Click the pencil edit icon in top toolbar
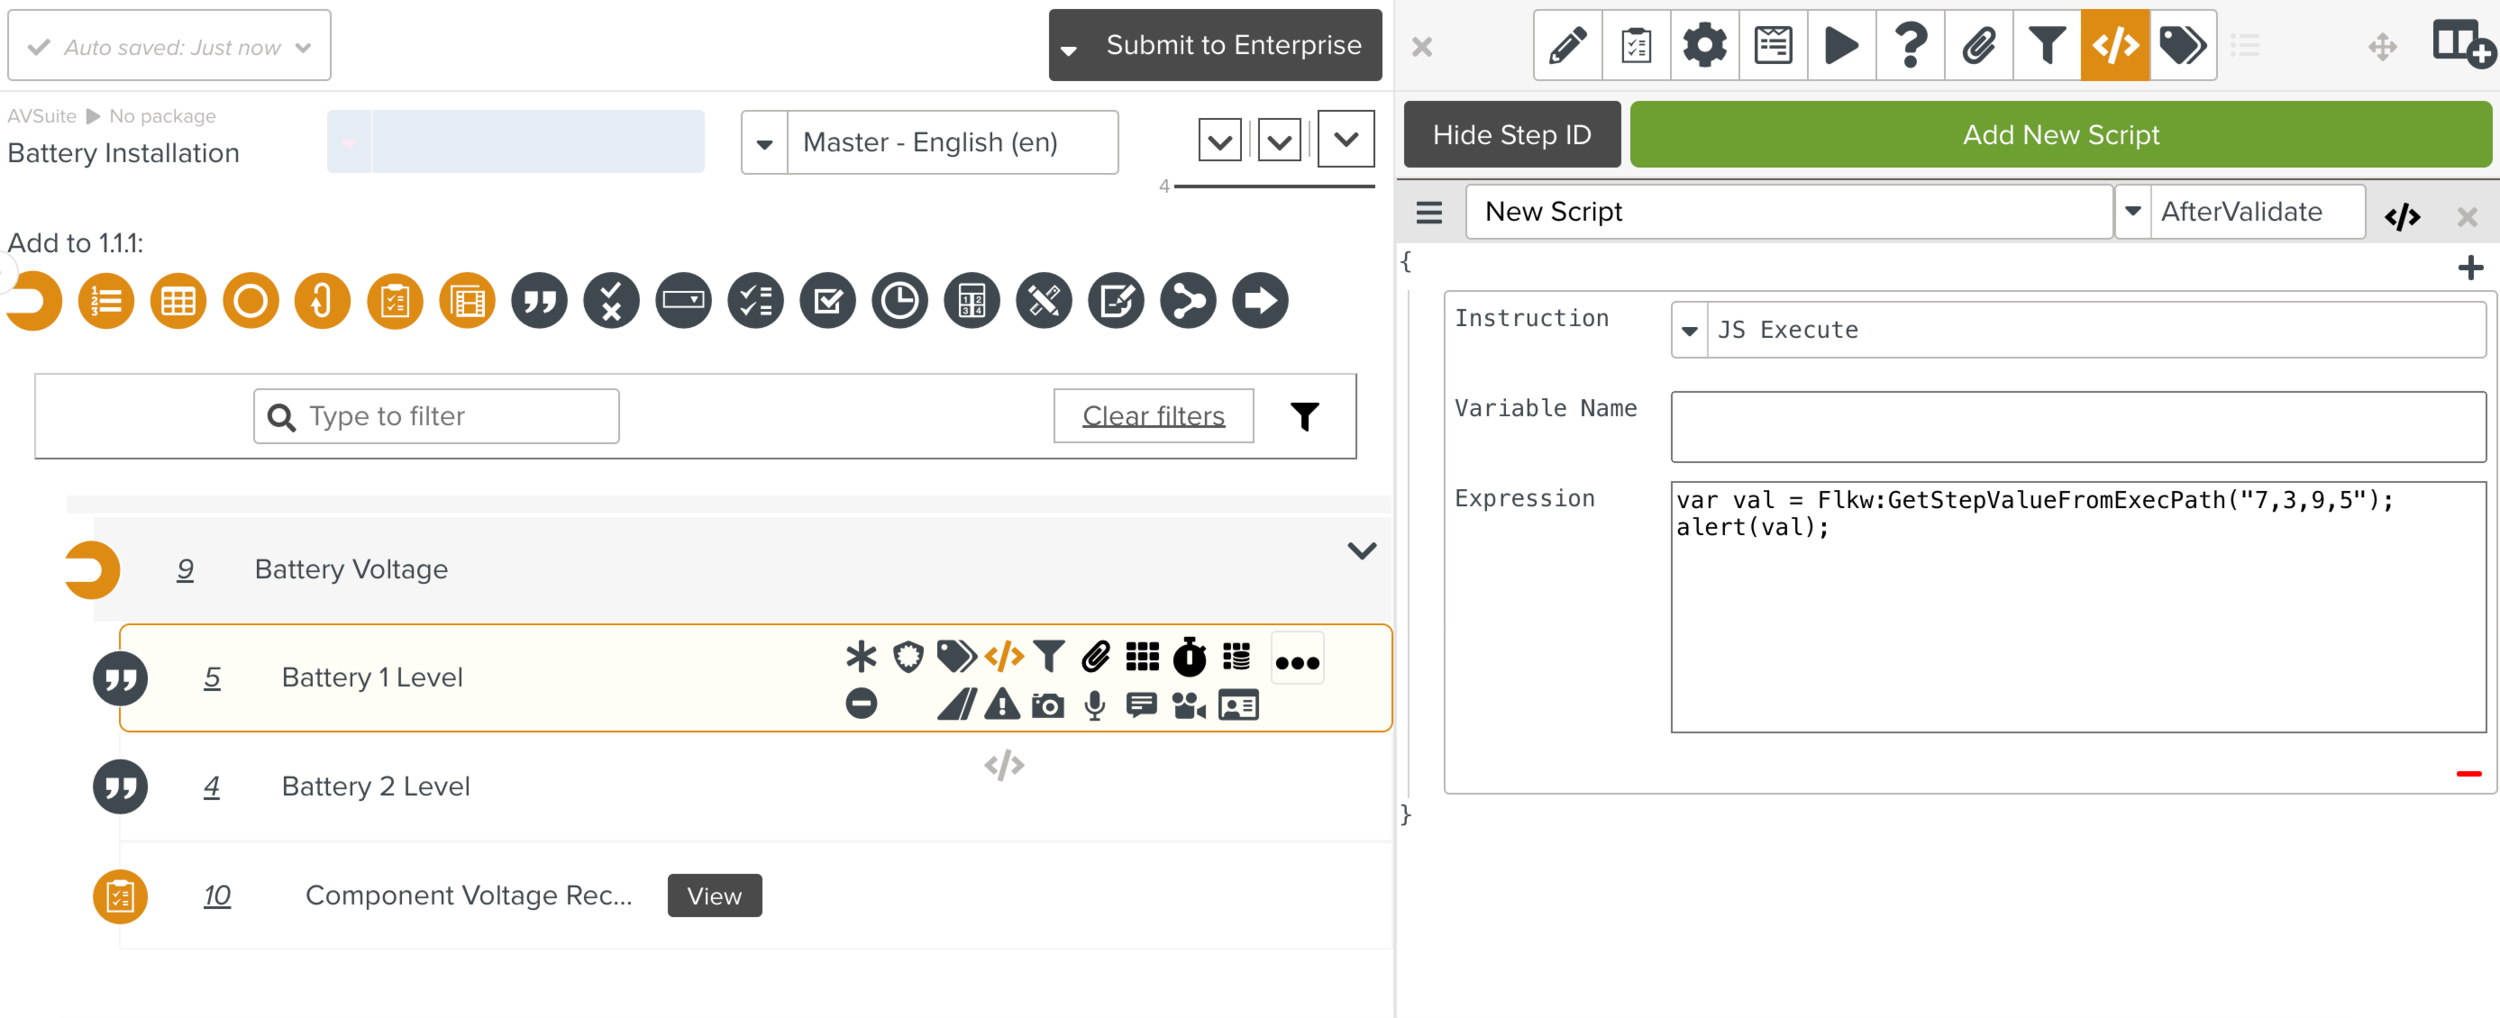The width and height of the screenshot is (2500, 1018). pos(1567,46)
